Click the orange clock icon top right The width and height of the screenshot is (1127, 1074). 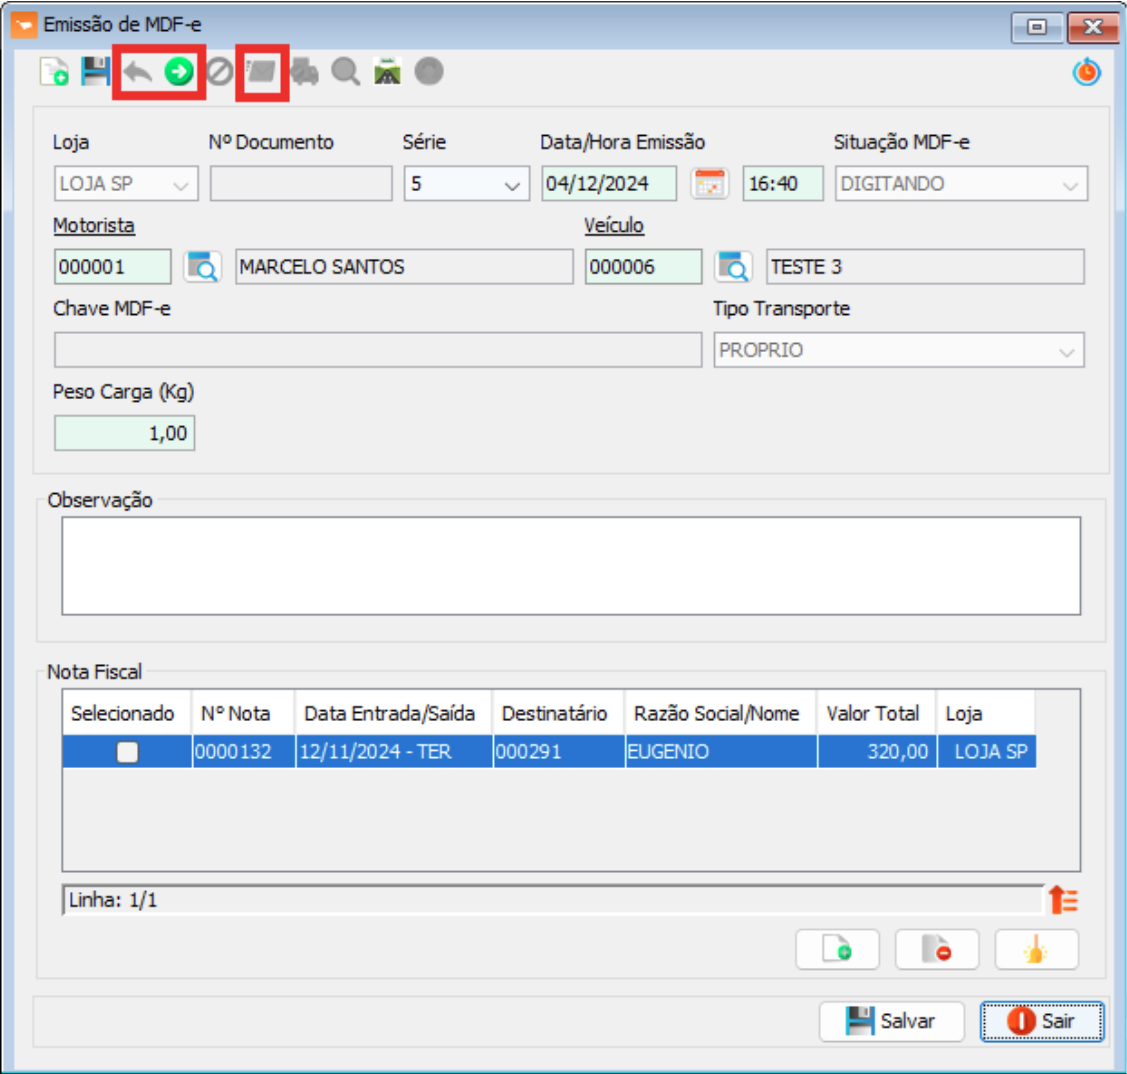coord(1086,72)
